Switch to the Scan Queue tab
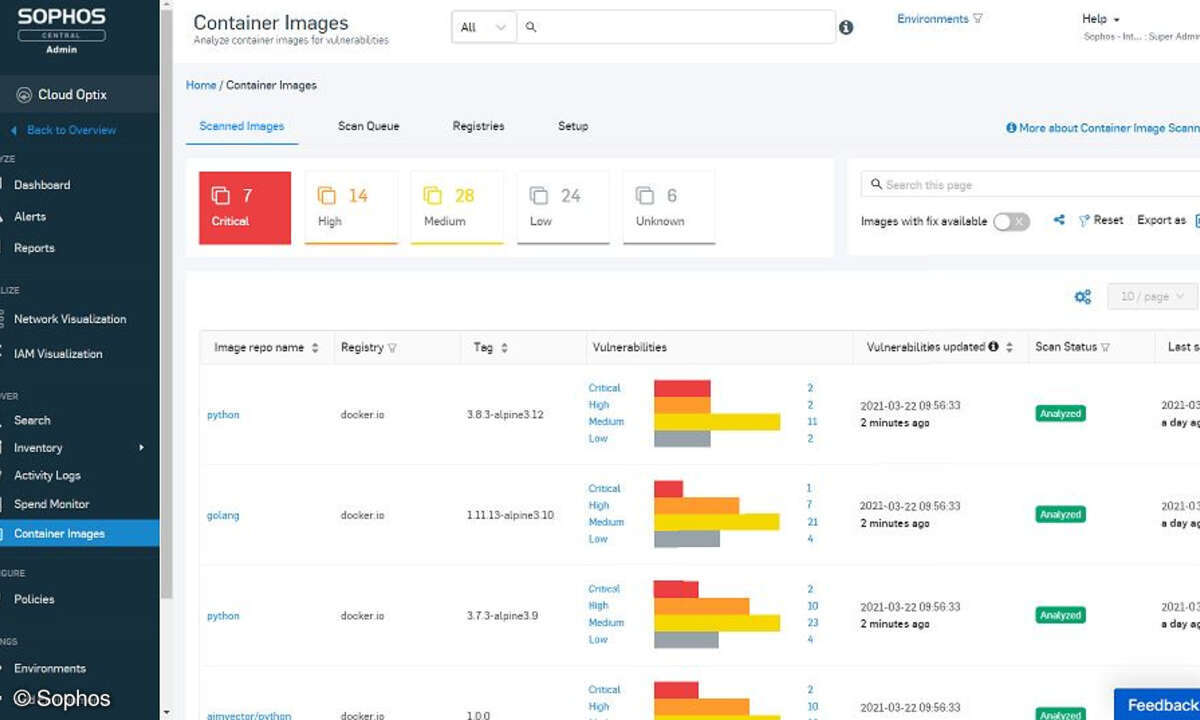This screenshot has width=1200, height=720. tap(368, 127)
